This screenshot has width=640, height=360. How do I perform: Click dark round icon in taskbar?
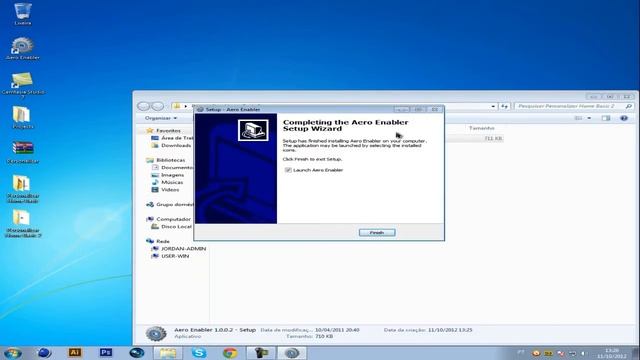click(x=137, y=353)
